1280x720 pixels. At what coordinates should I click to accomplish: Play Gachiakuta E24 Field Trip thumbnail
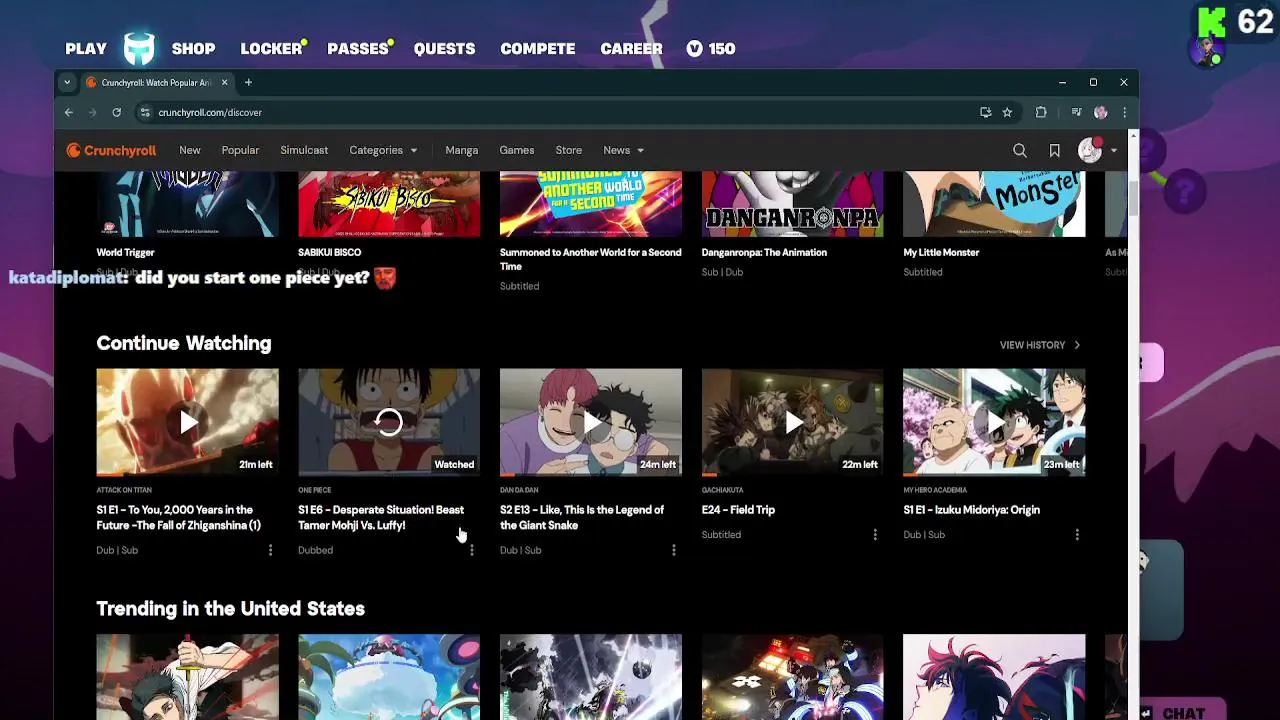point(792,422)
